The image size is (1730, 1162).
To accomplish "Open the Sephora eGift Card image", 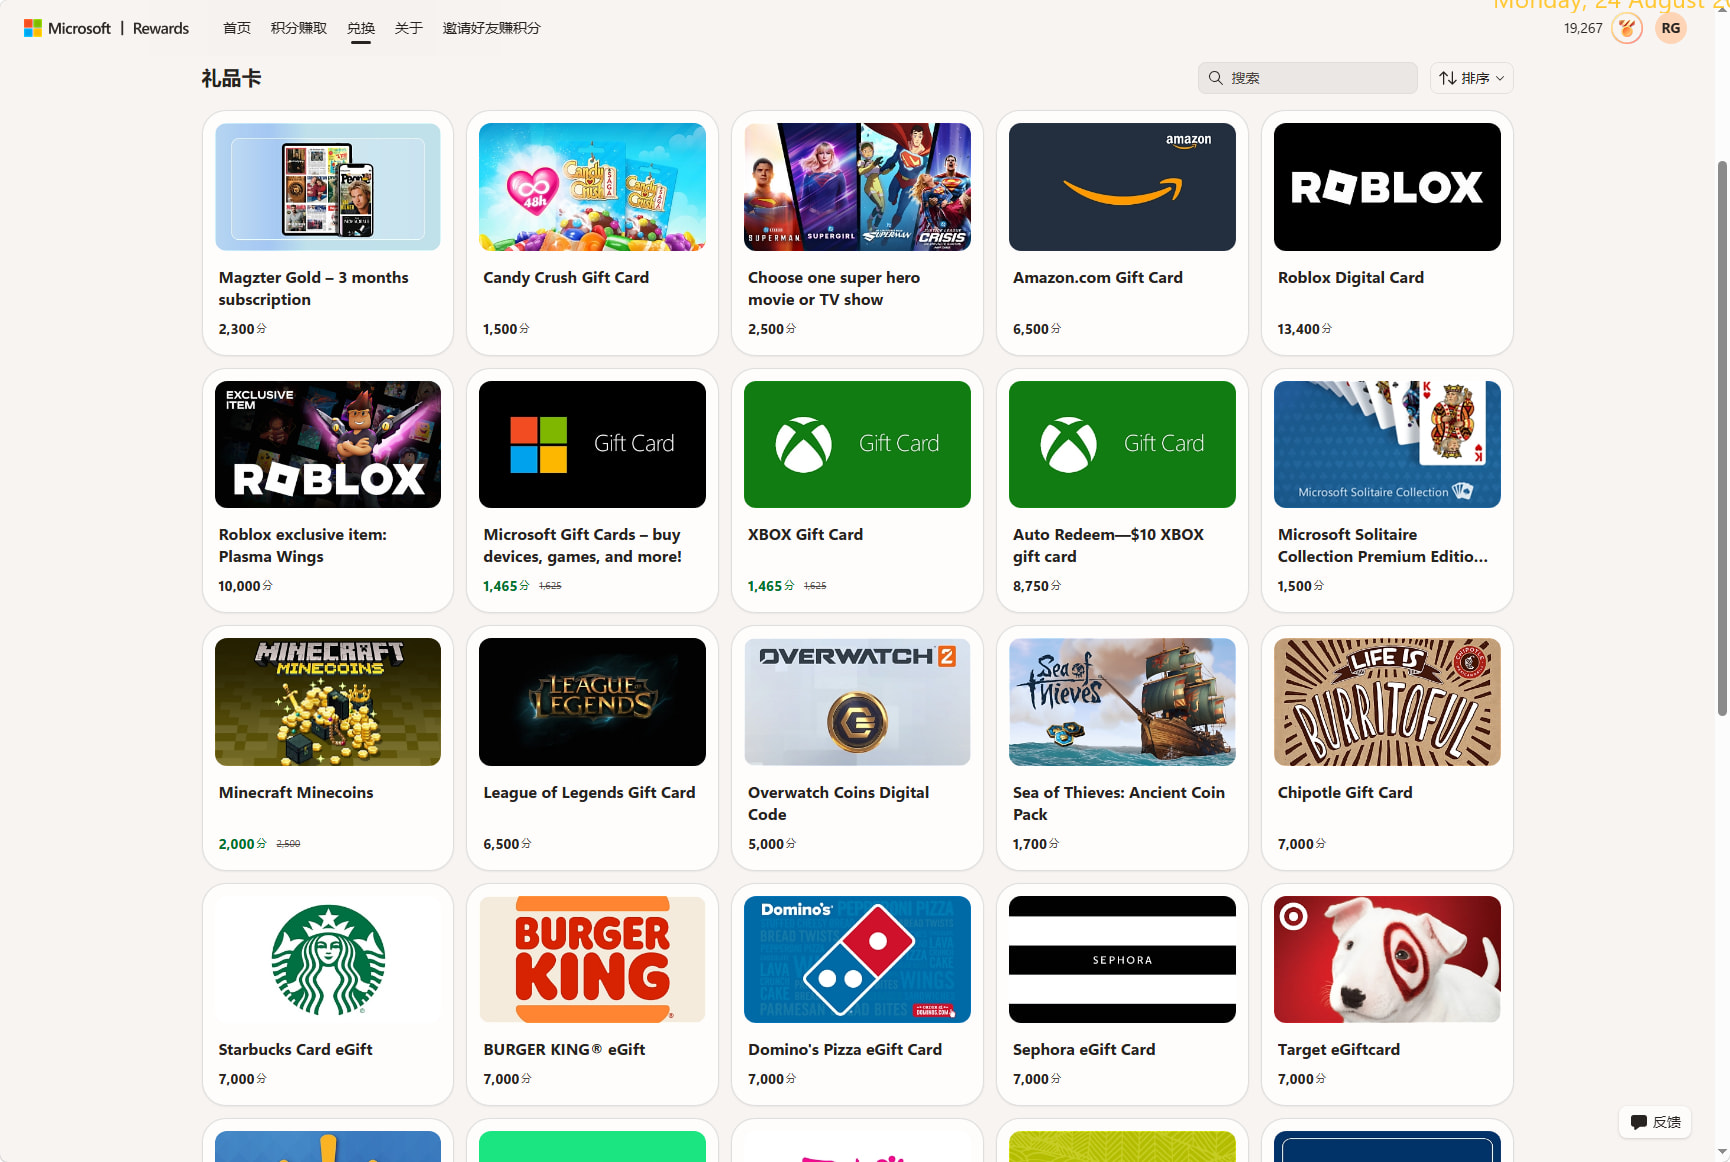I will [x=1122, y=959].
